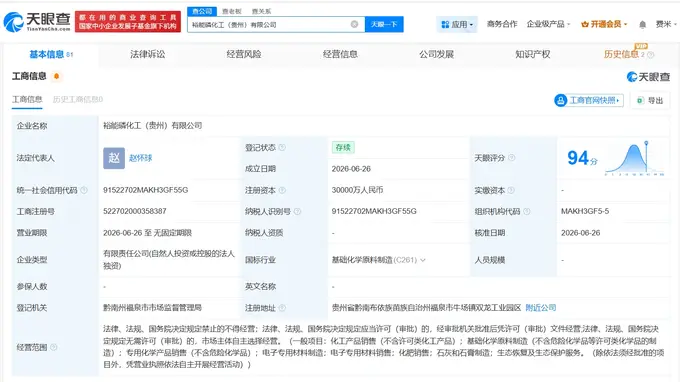The image size is (680, 382).
Task: Click the 黔南州福泉市市场监督管理局 cell
Action: (152, 308)
